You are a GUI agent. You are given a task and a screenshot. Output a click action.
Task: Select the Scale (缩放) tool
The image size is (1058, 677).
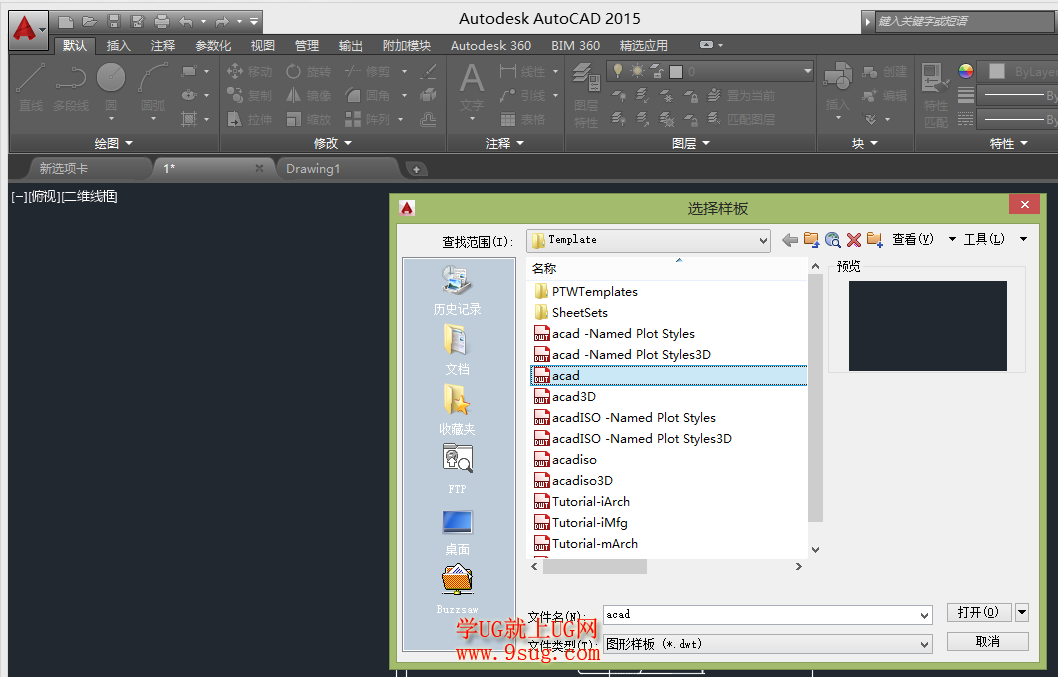click(x=308, y=119)
